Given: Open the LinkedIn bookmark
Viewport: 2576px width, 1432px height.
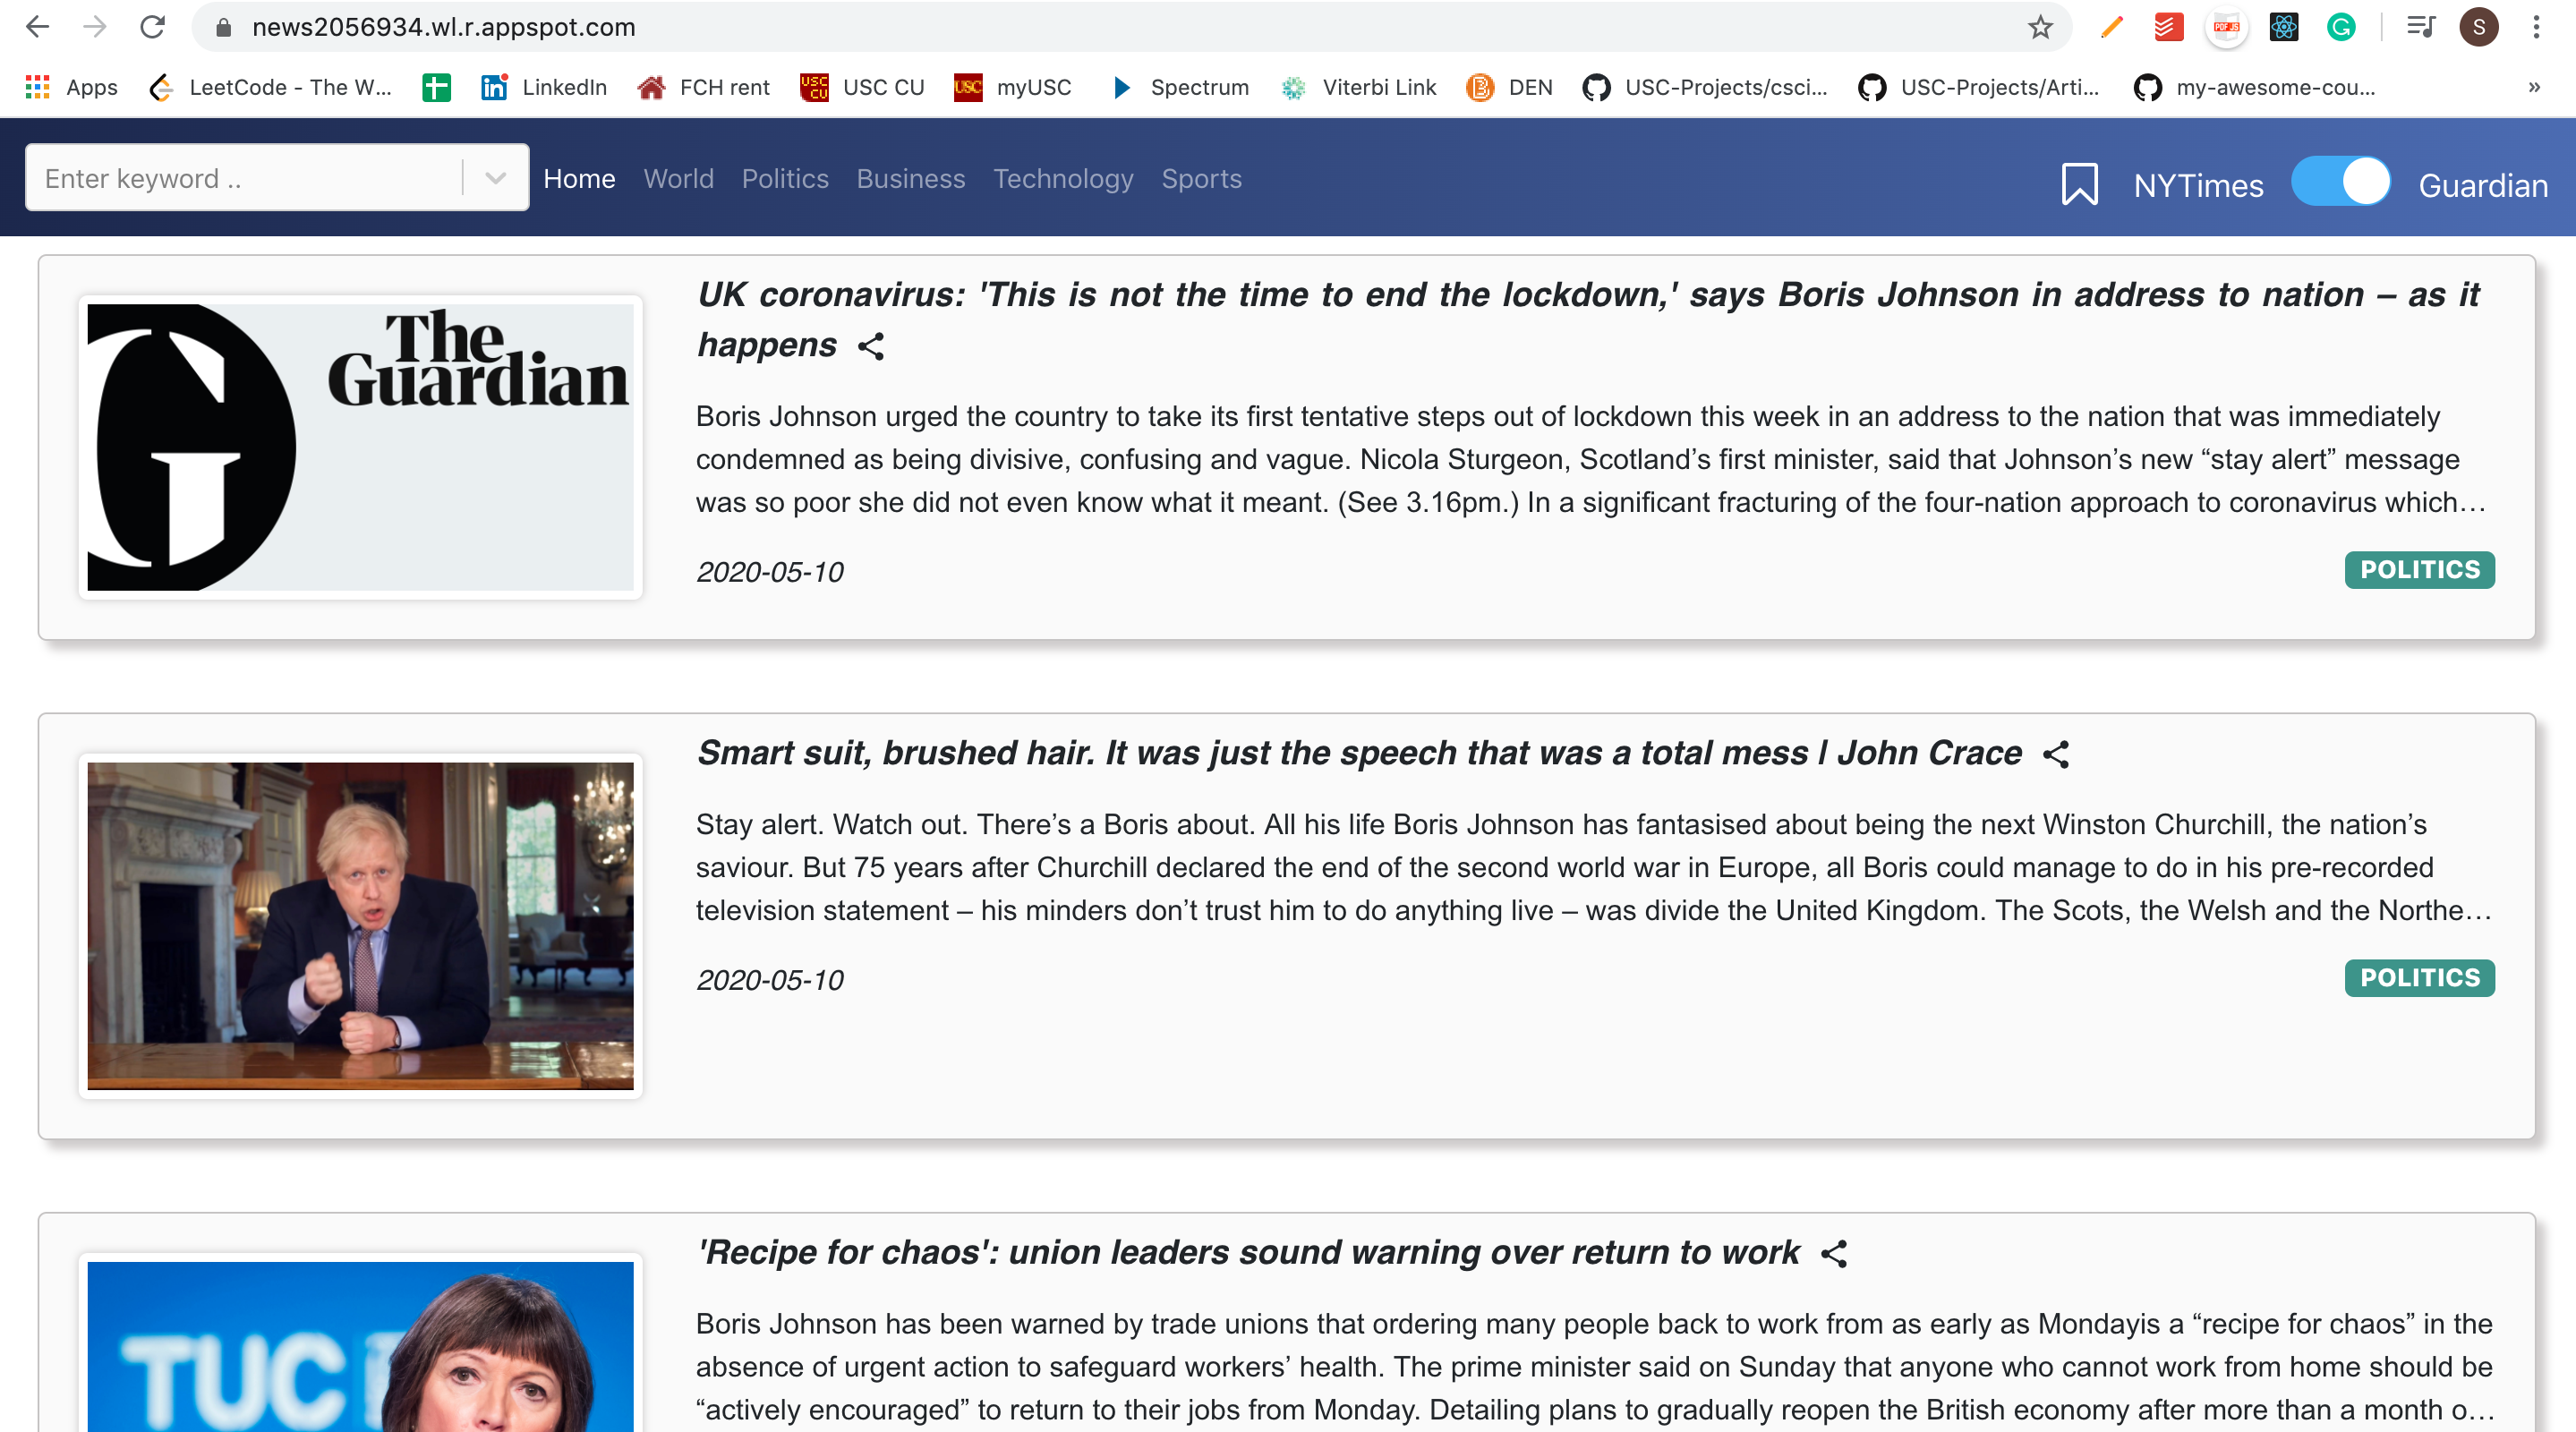Looking at the screenshot, I should [544, 87].
